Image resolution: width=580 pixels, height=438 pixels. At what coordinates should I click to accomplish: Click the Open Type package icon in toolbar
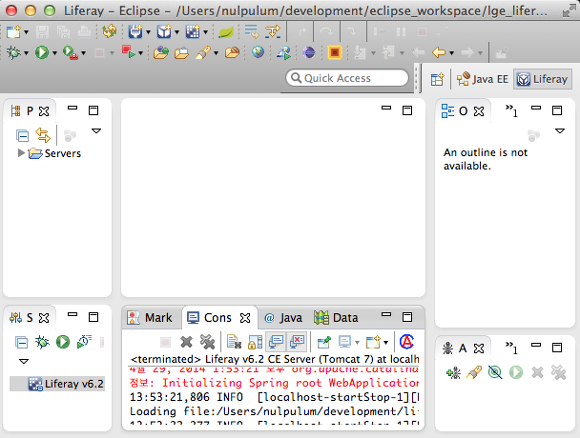pyautogui.click(x=161, y=53)
